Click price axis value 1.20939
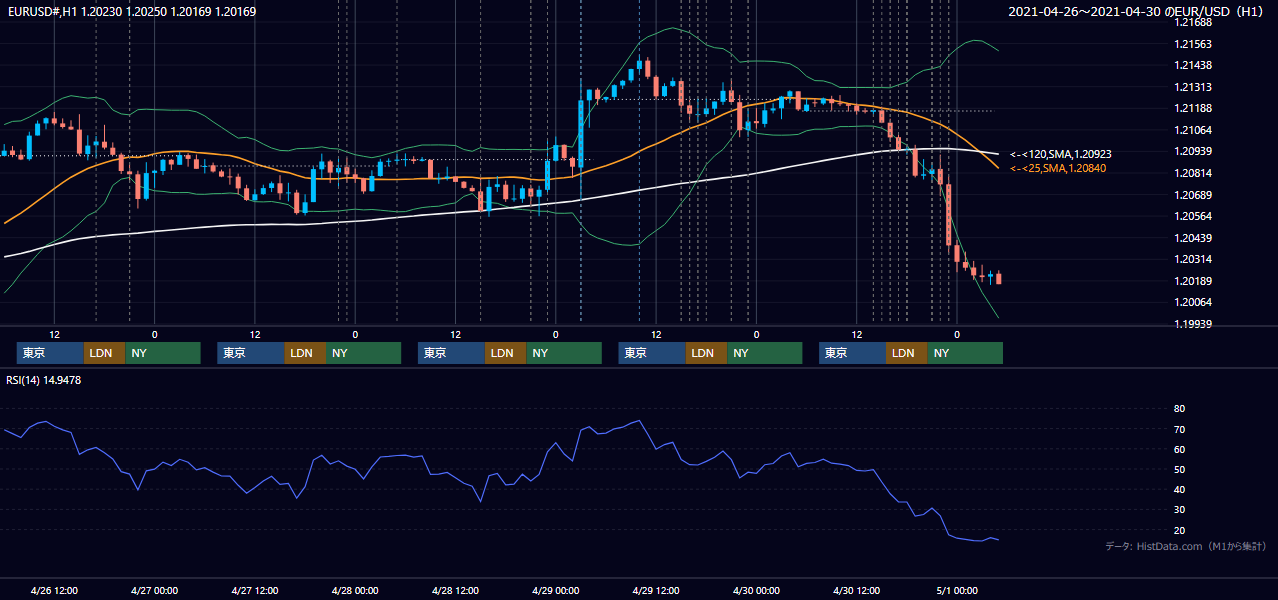Viewport: 1278px width, 600px height. 1193,151
